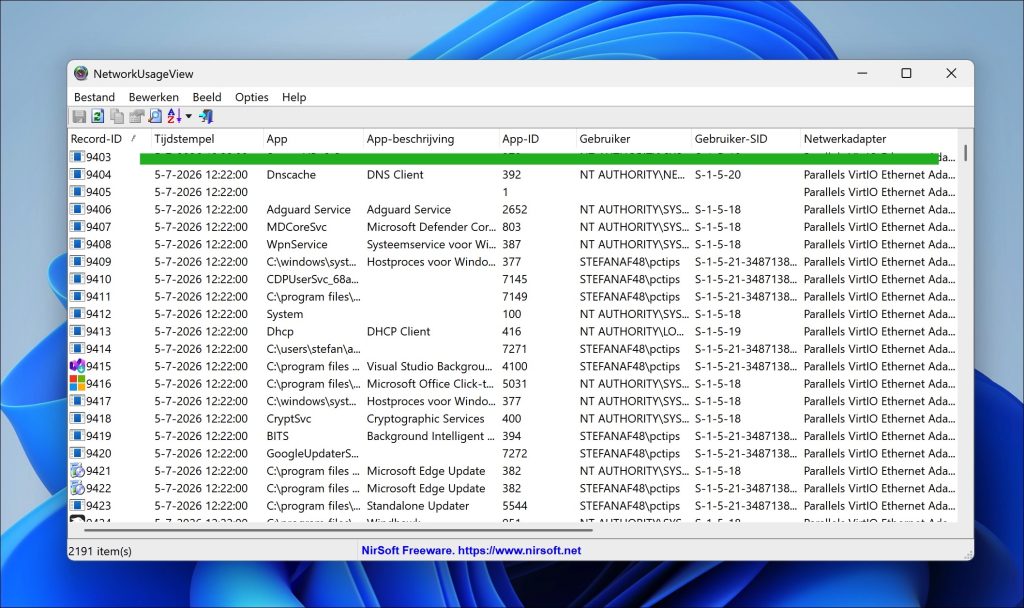Click the window icon on record 9410
Viewport: 1024px width, 608px height.
tap(77, 279)
